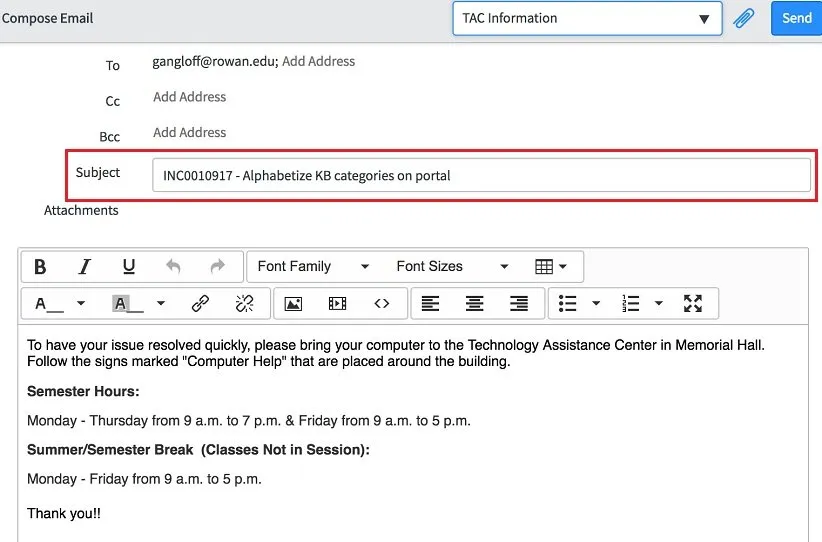Remove link using the unlink icon
This screenshot has height=542, width=822.
pos(244,303)
